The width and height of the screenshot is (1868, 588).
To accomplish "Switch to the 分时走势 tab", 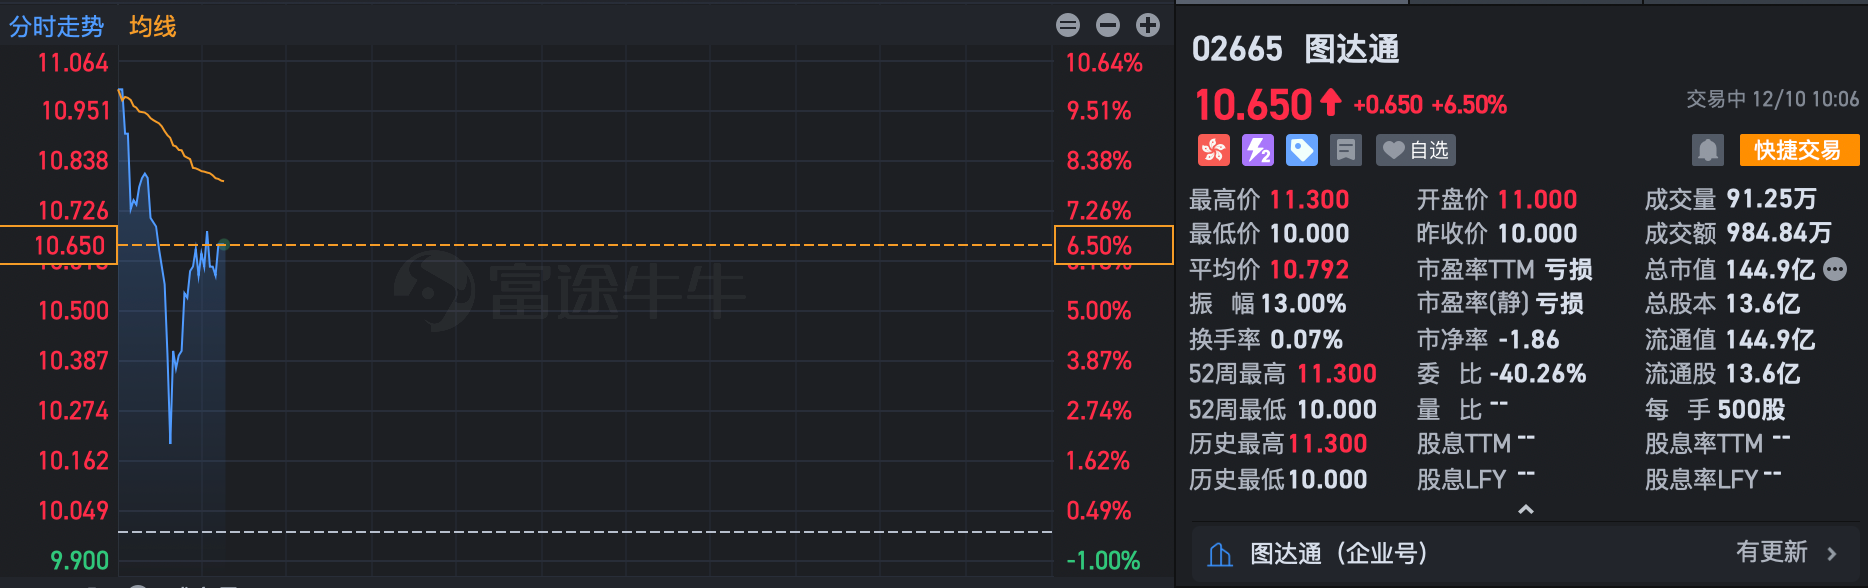I will point(57,28).
